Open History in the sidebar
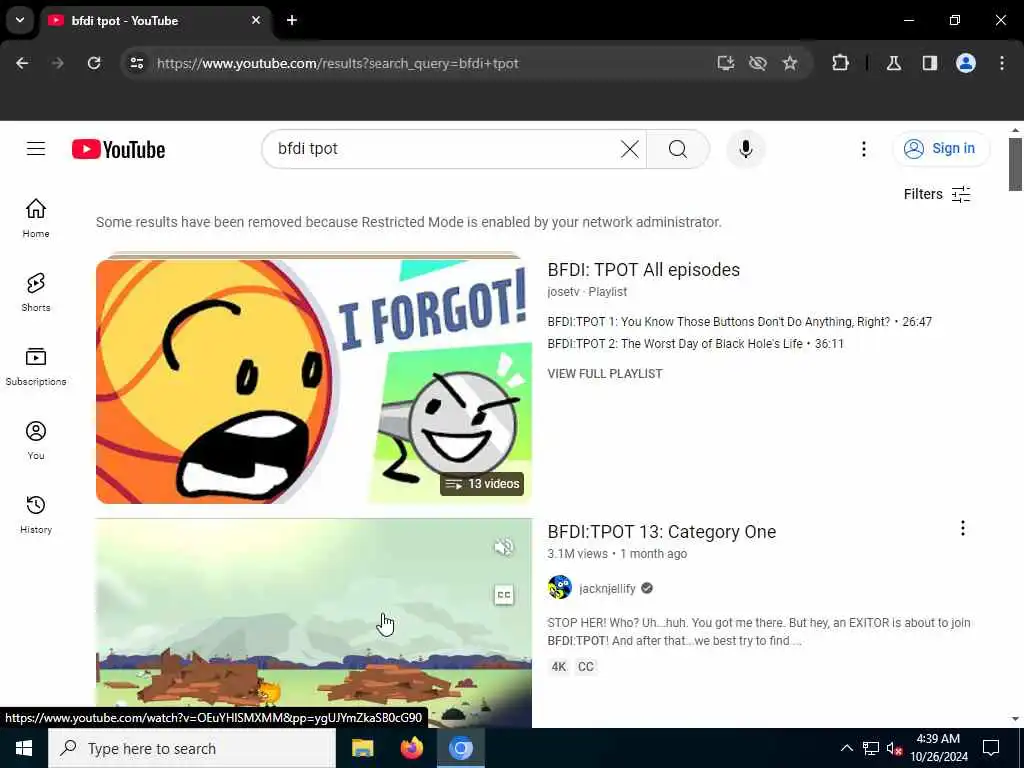Viewport: 1024px width, 768px height. pyautogui.click(x=36, y=515)
